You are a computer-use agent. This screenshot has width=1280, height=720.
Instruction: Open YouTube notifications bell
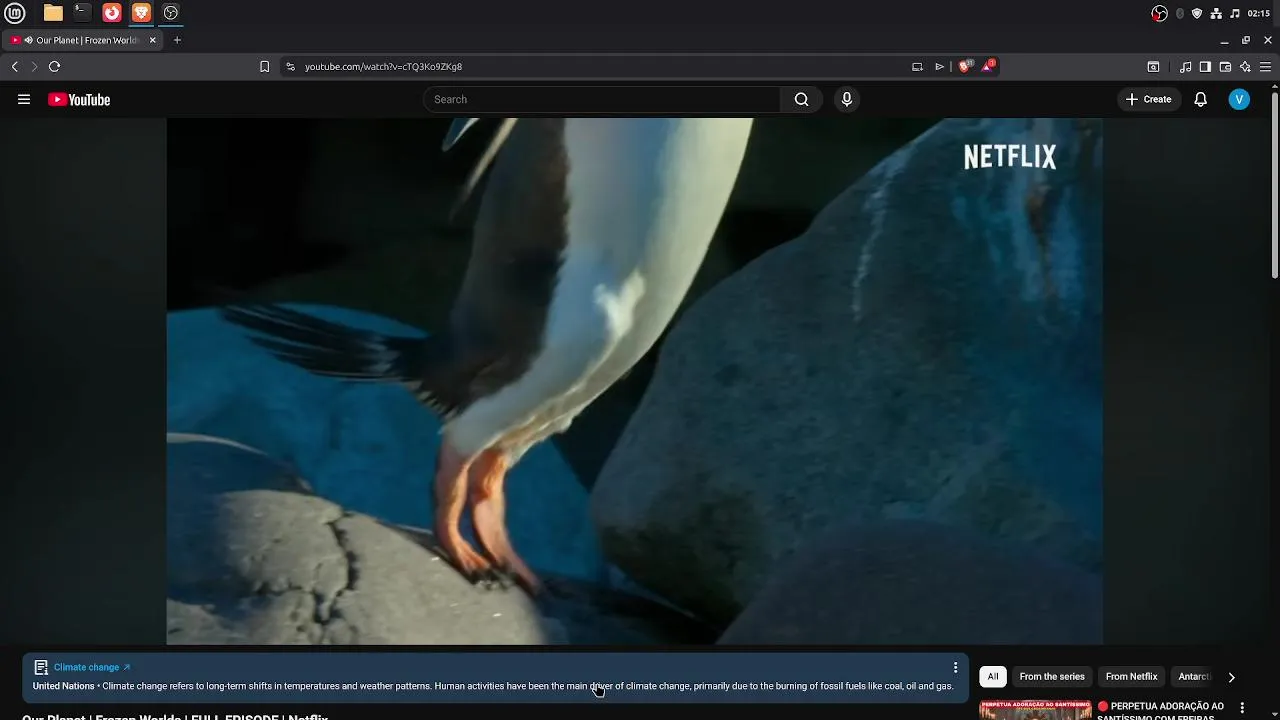(x=1201, y=99)
